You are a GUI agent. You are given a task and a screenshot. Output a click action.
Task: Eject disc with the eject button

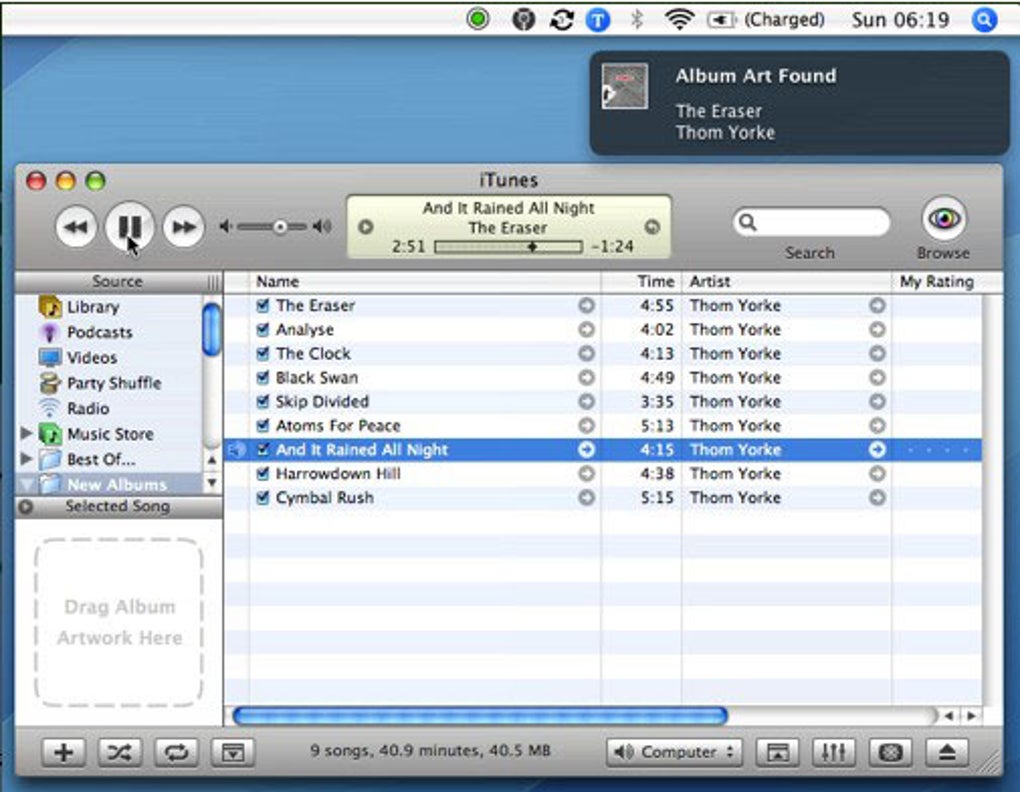(x=947, y=752)
